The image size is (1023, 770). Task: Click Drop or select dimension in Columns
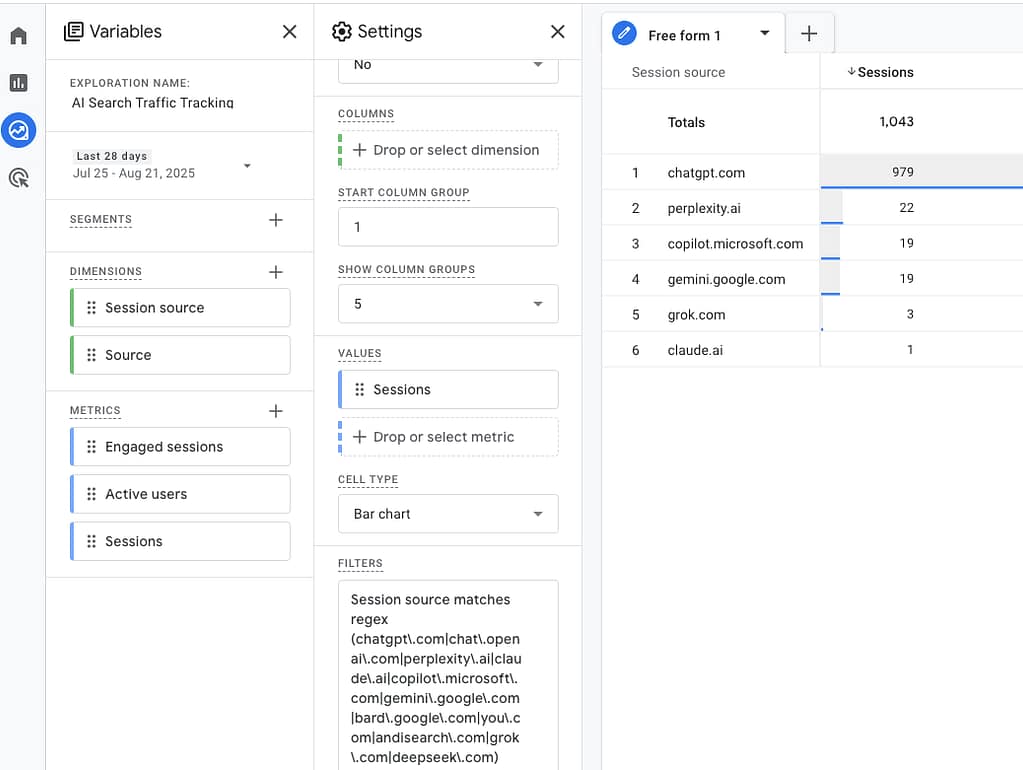click(x=448, y=150)
